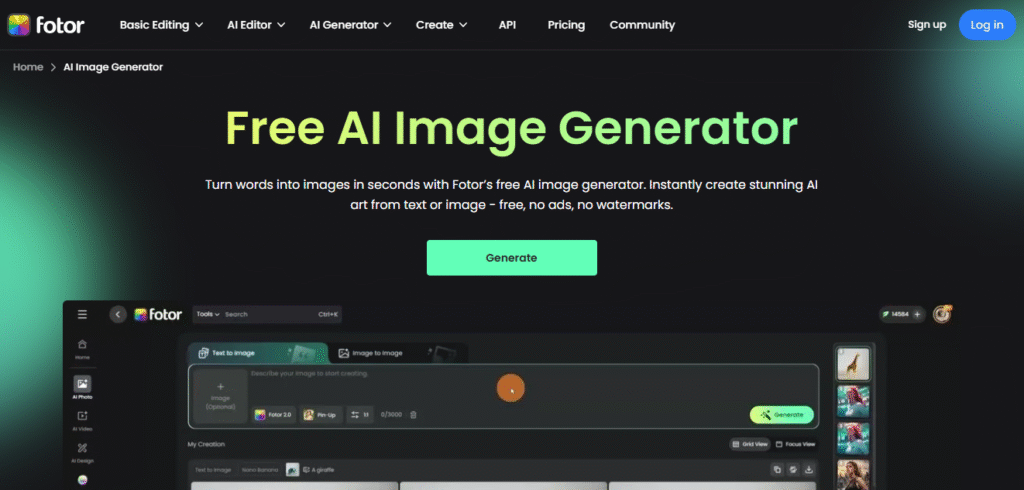The width and height of the screenshot is (1024, 490).
Task: Click the trash icon beside 0/3000 counter
Action: click(x=413, y=415)
